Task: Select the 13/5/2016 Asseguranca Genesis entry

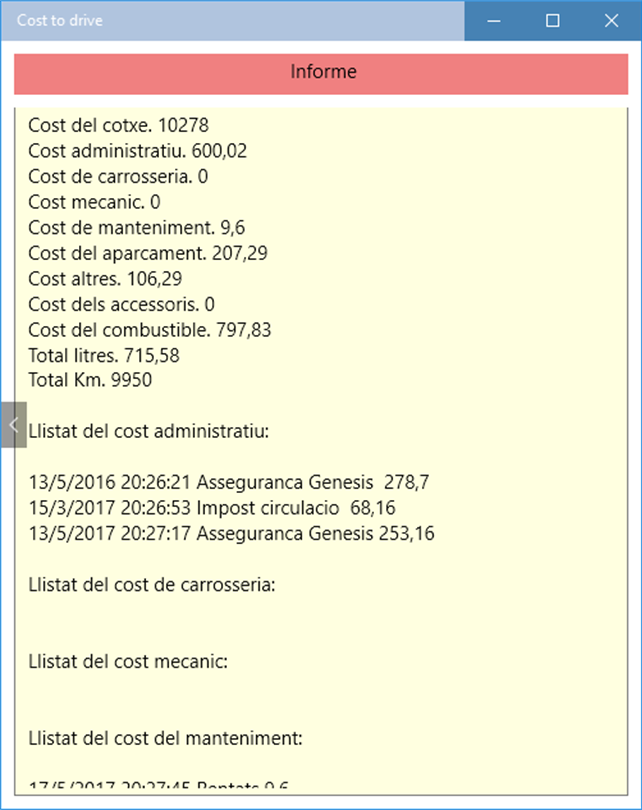Action: click(x=228, y=482)
